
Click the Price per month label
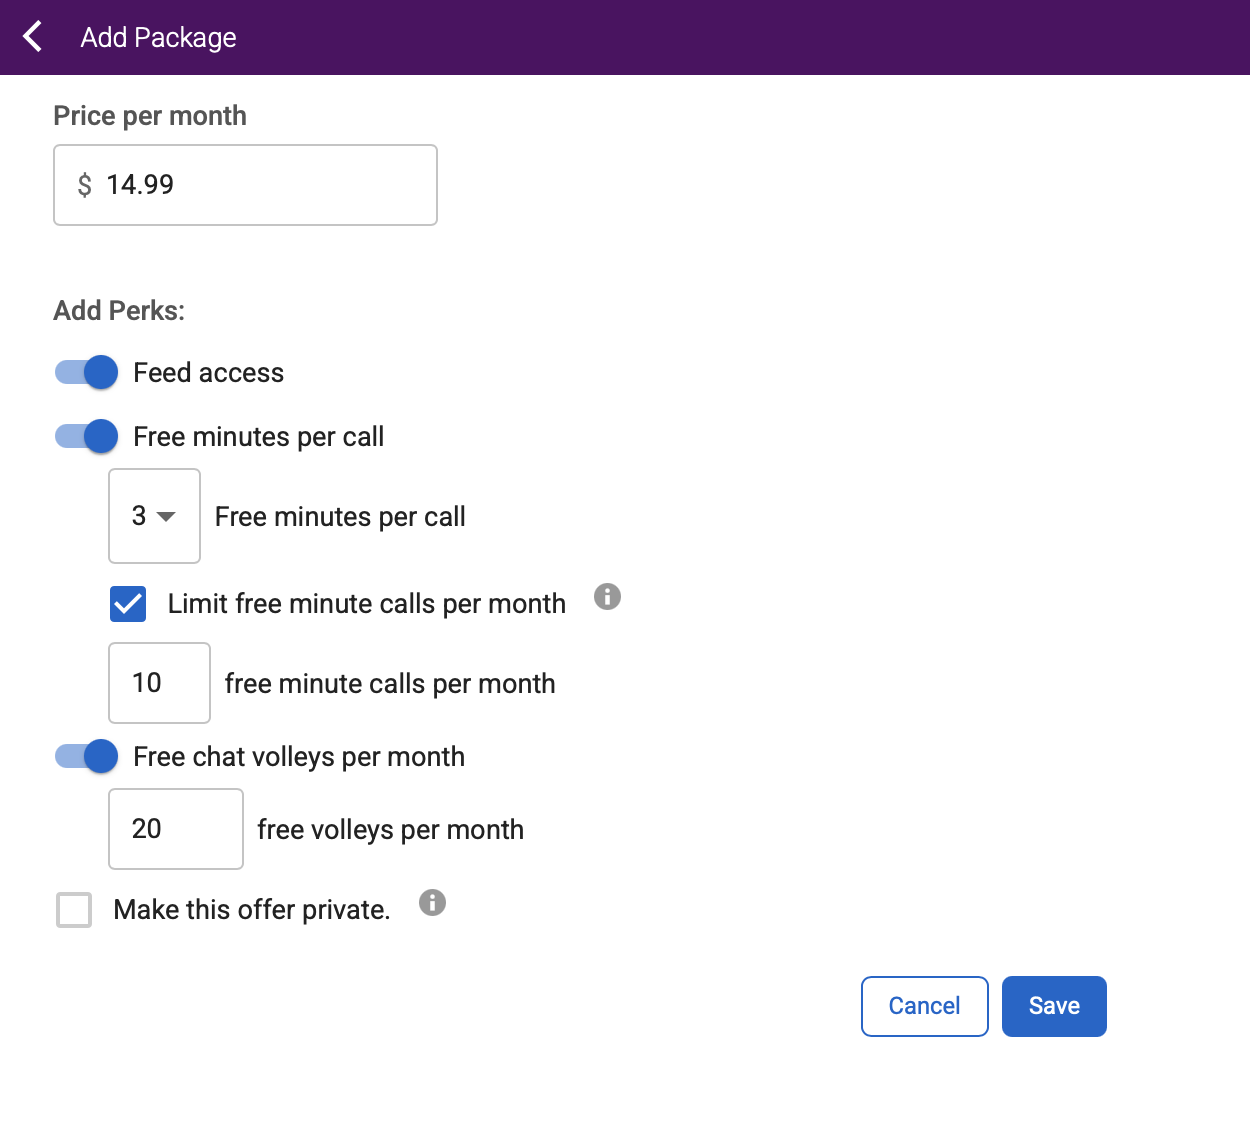150,116
